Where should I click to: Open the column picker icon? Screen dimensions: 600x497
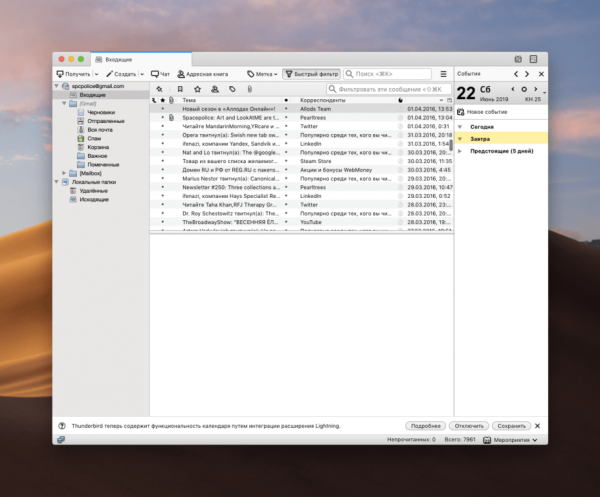(x=450, y=100)
